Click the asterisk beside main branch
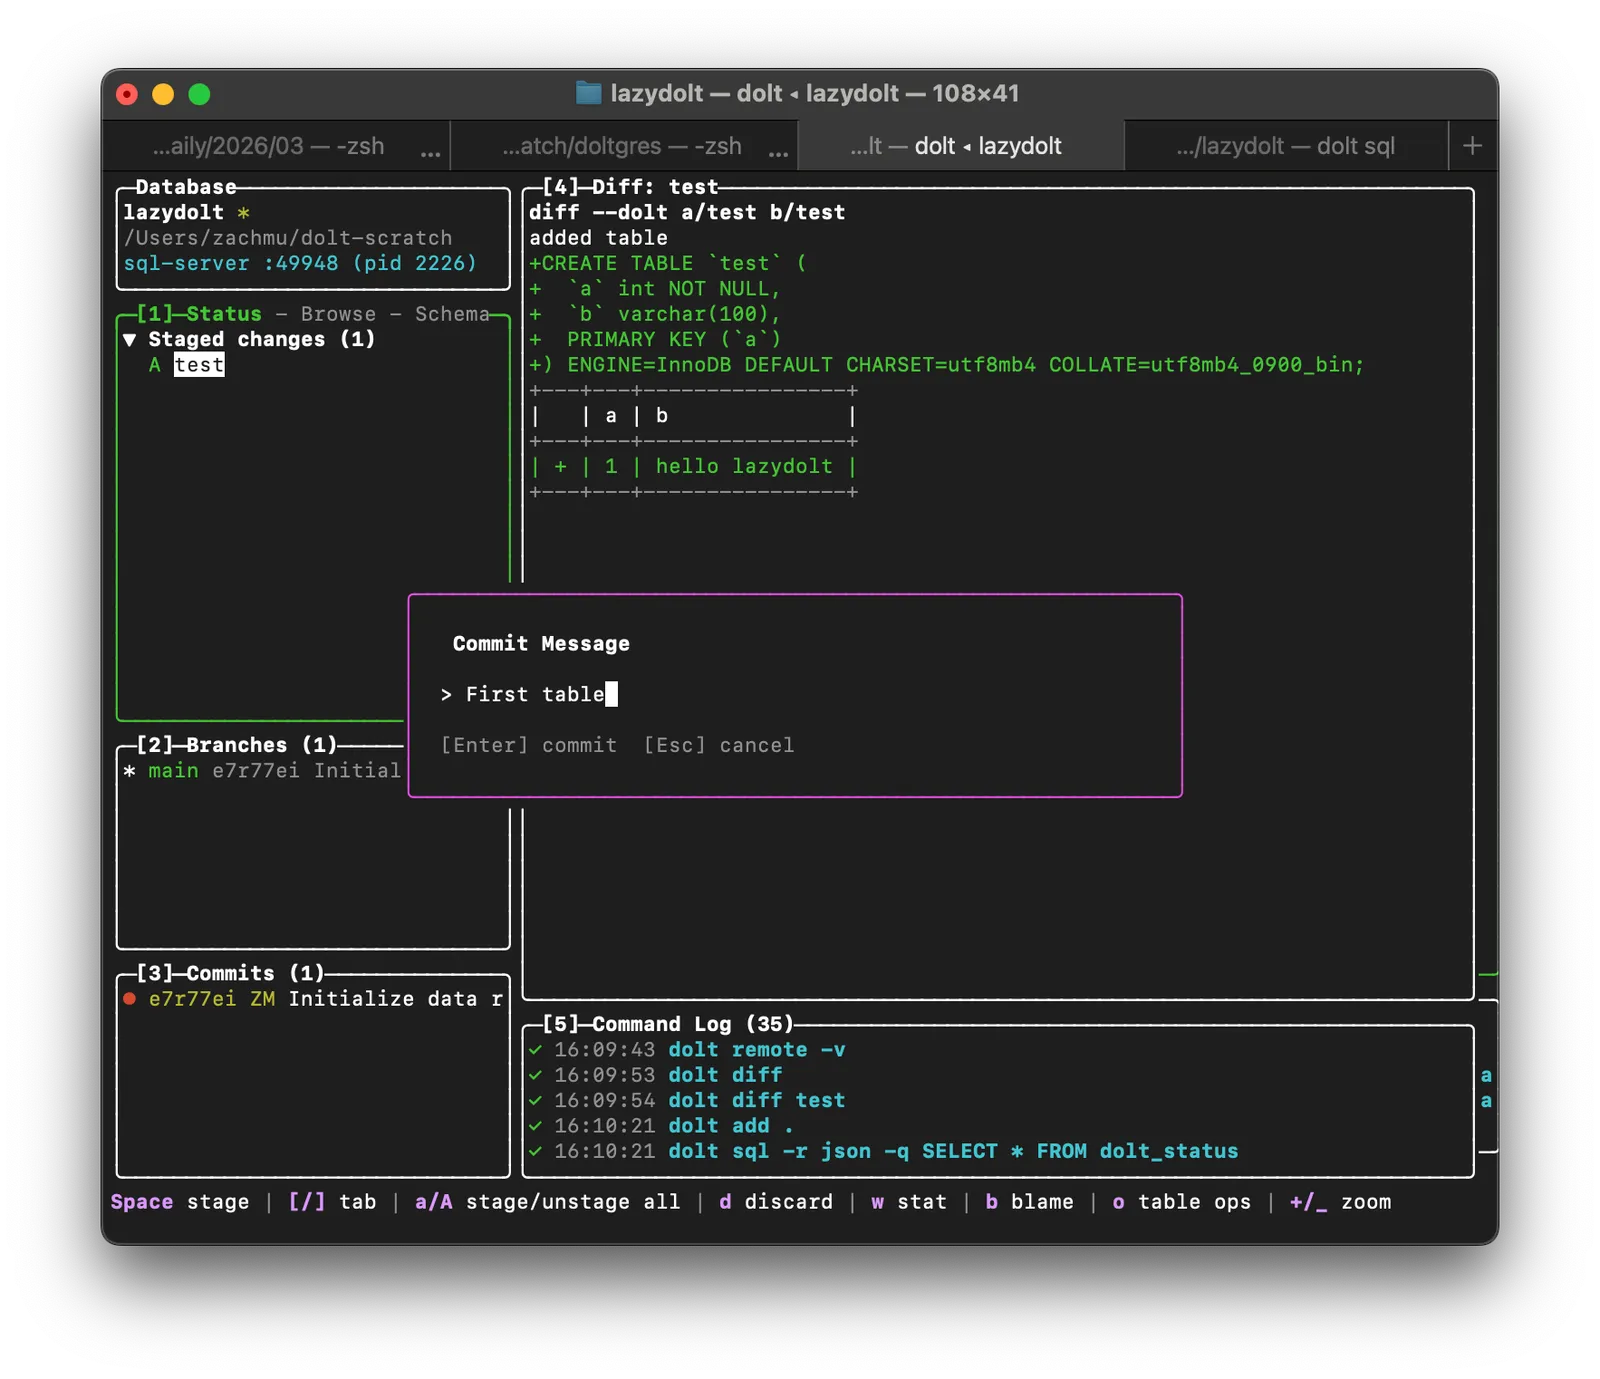1600x1379 pixels. 129,771
